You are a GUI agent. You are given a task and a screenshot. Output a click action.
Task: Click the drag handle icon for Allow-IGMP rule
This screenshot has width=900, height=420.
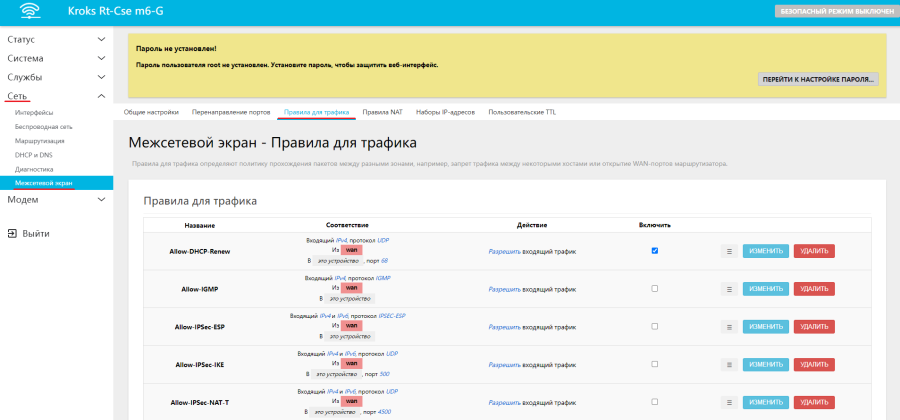click(x=729, y=288)
